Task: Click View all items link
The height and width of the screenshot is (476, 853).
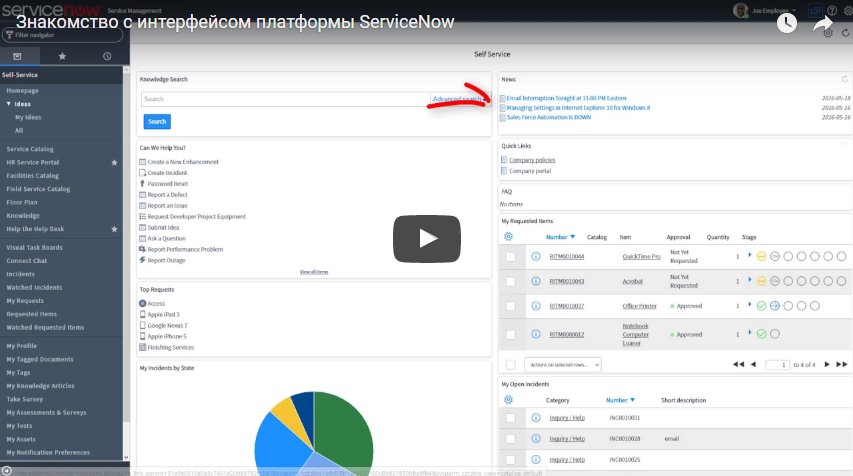Action: 314,271
